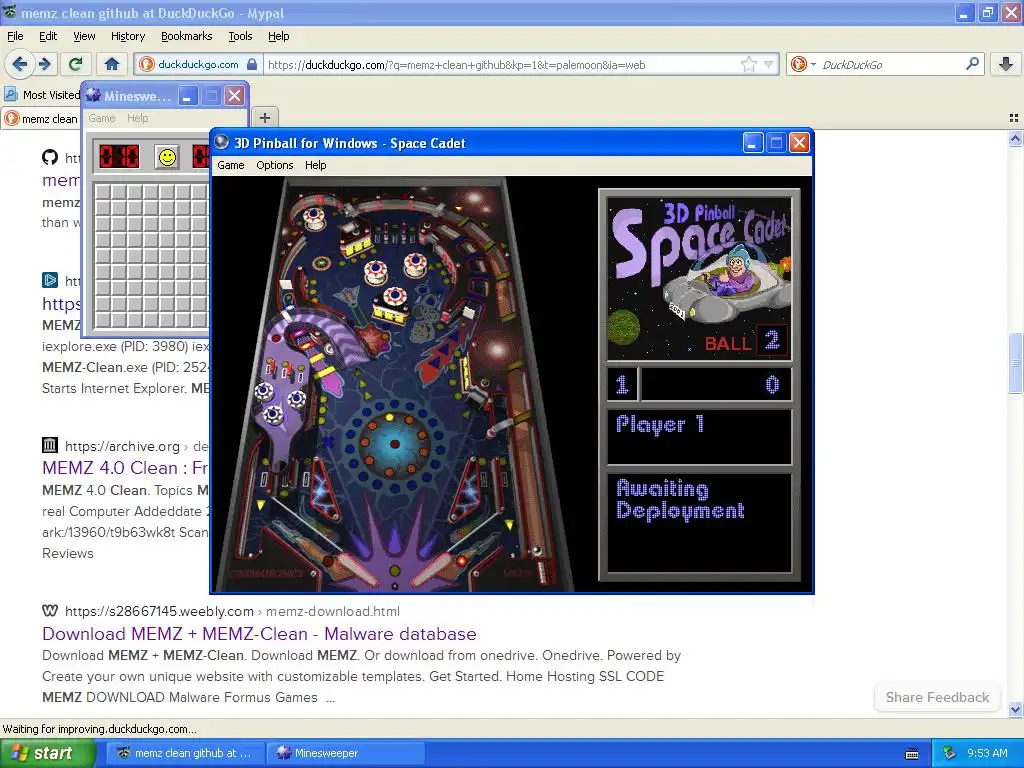Open the Pinball Help menu

point(315,165)
